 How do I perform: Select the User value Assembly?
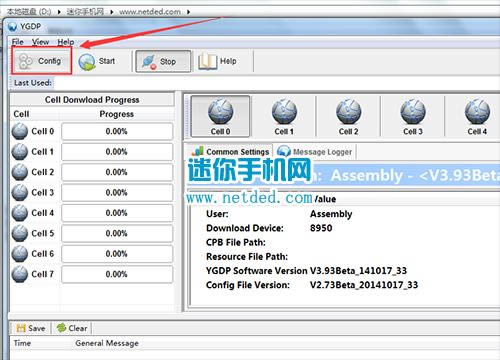coord(331,214)
